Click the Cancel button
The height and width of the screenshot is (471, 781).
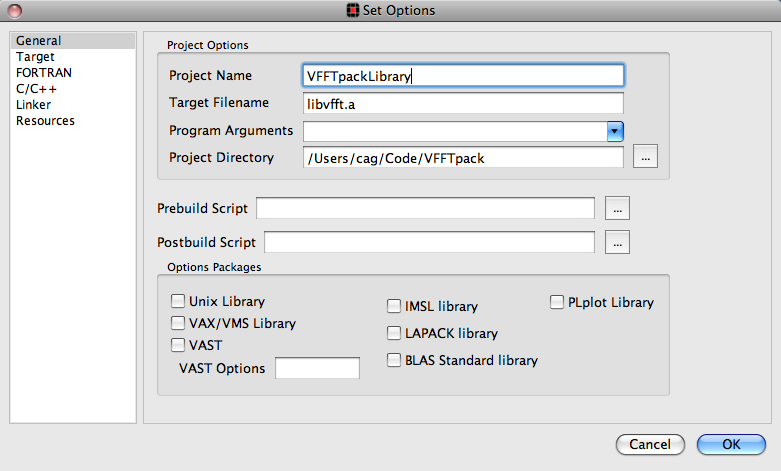click(650, 444)
